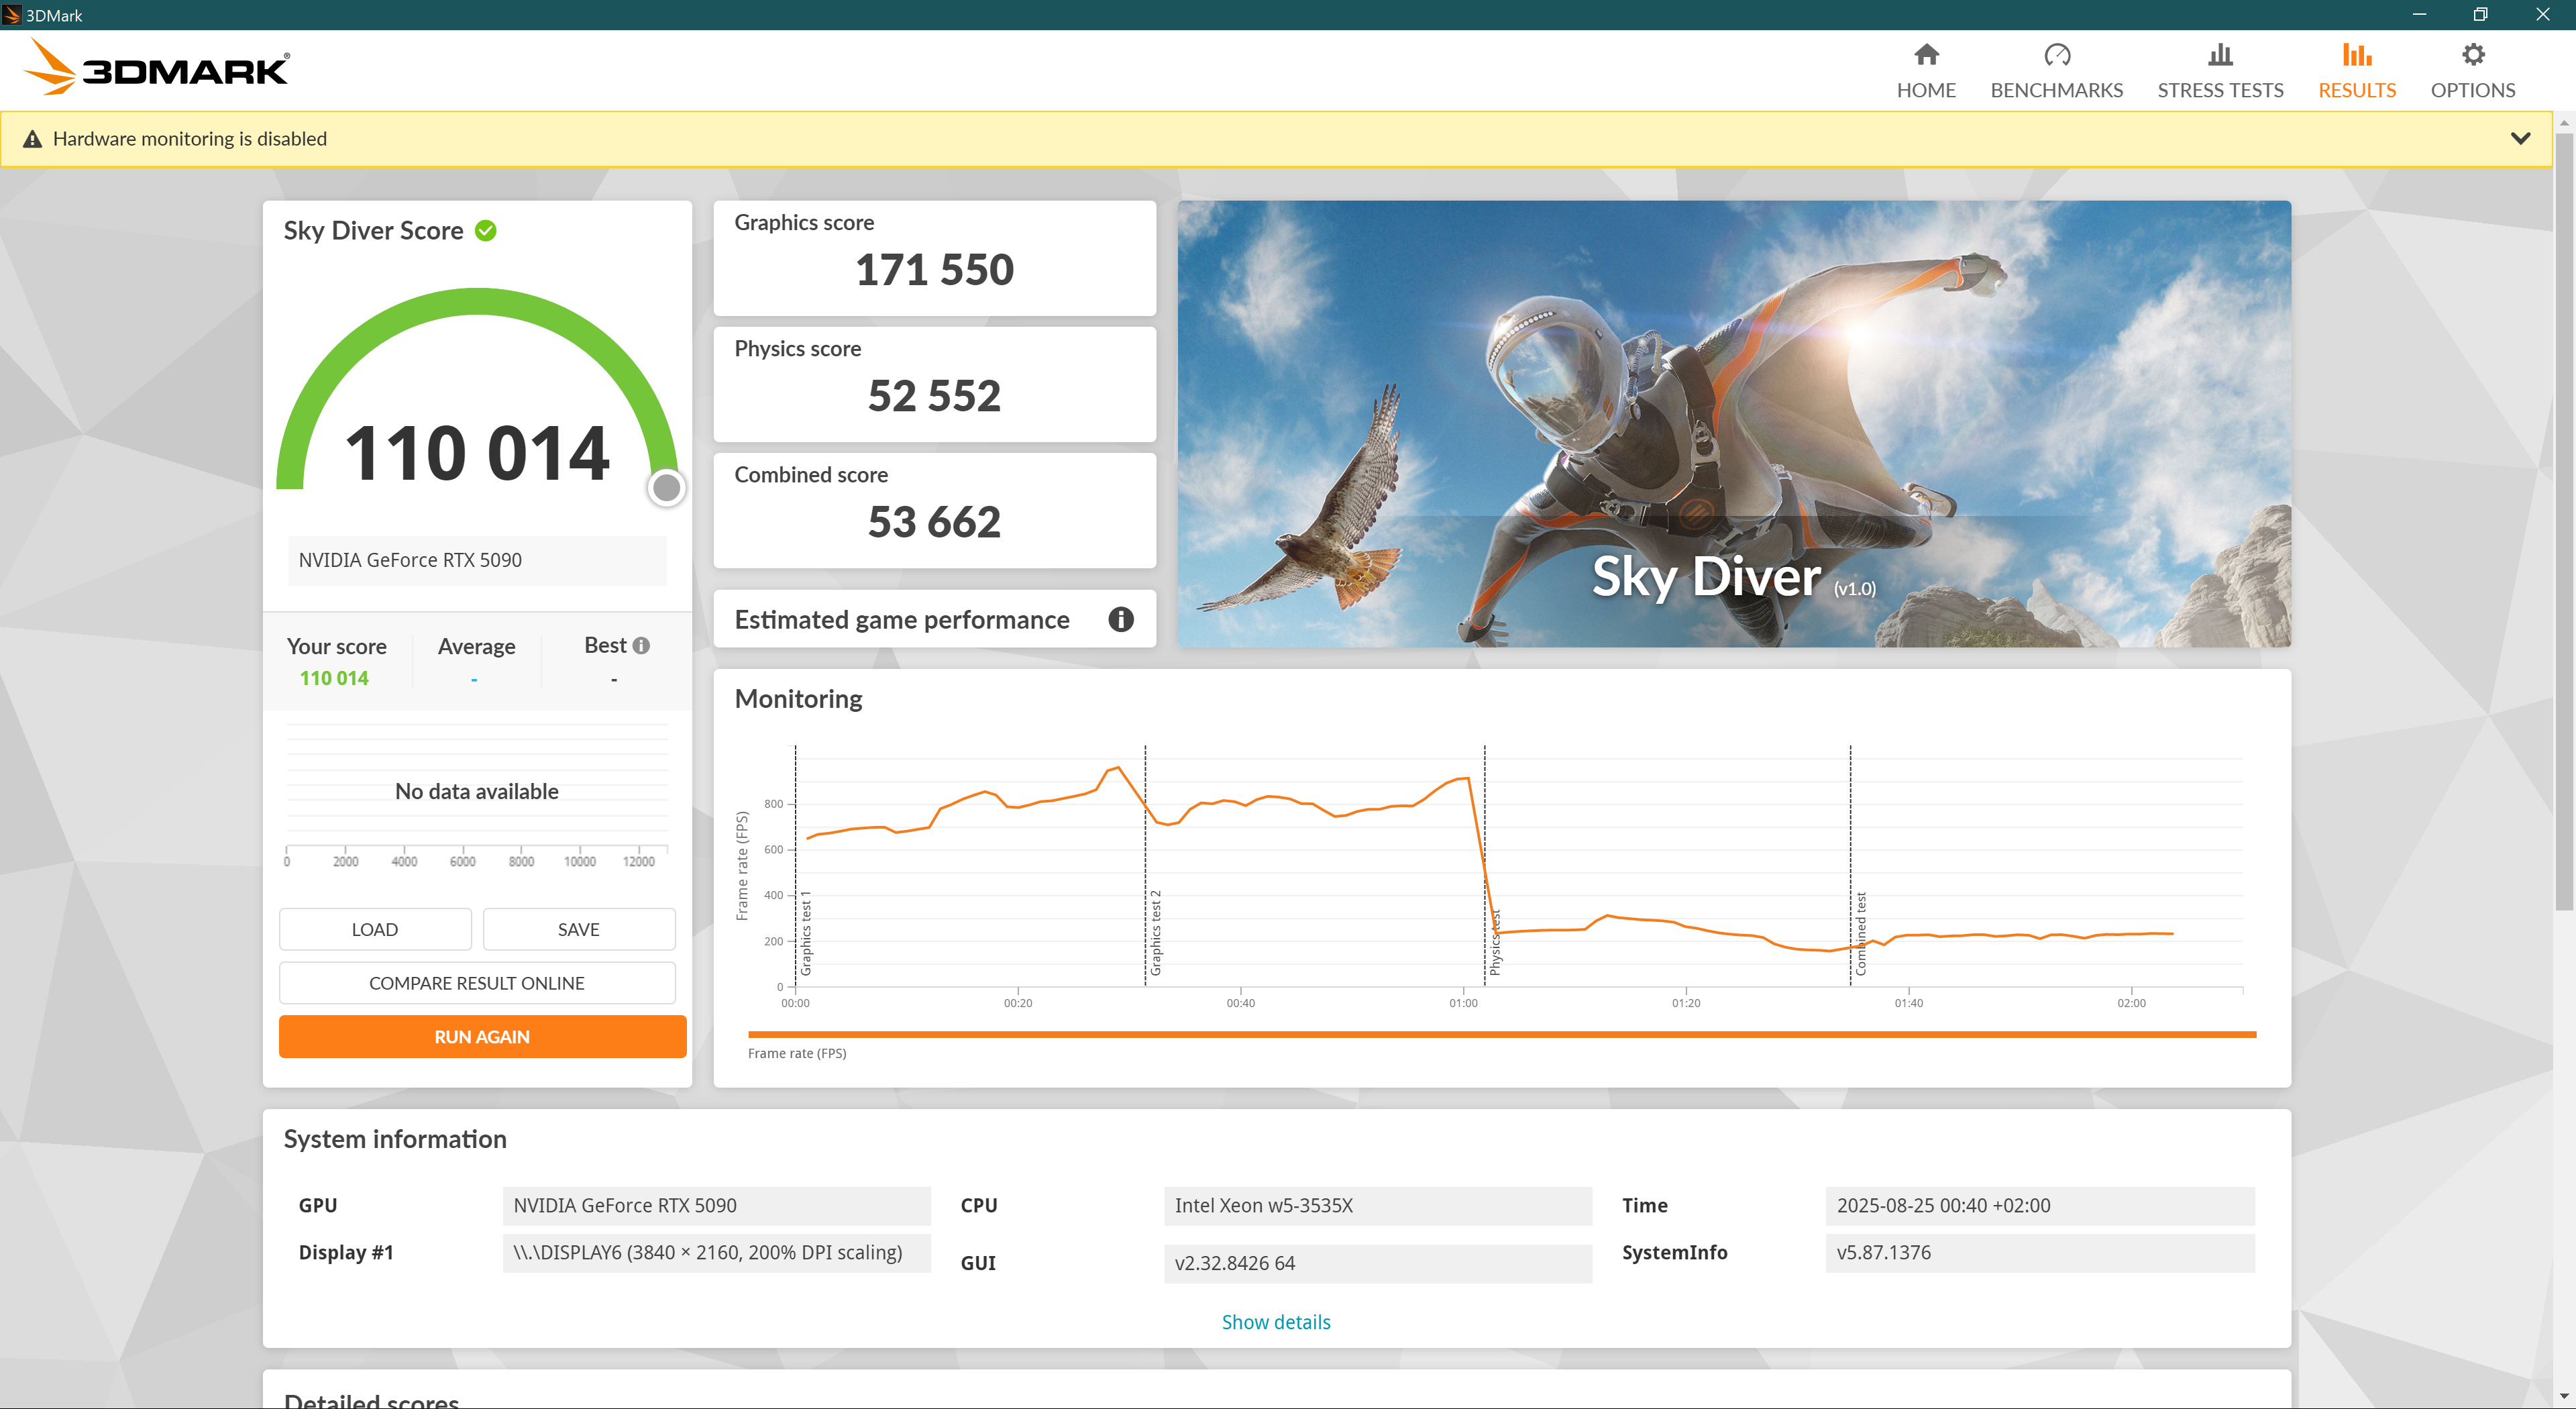
Task: Open the Options tab
Action: click(x=2472, y=71)
